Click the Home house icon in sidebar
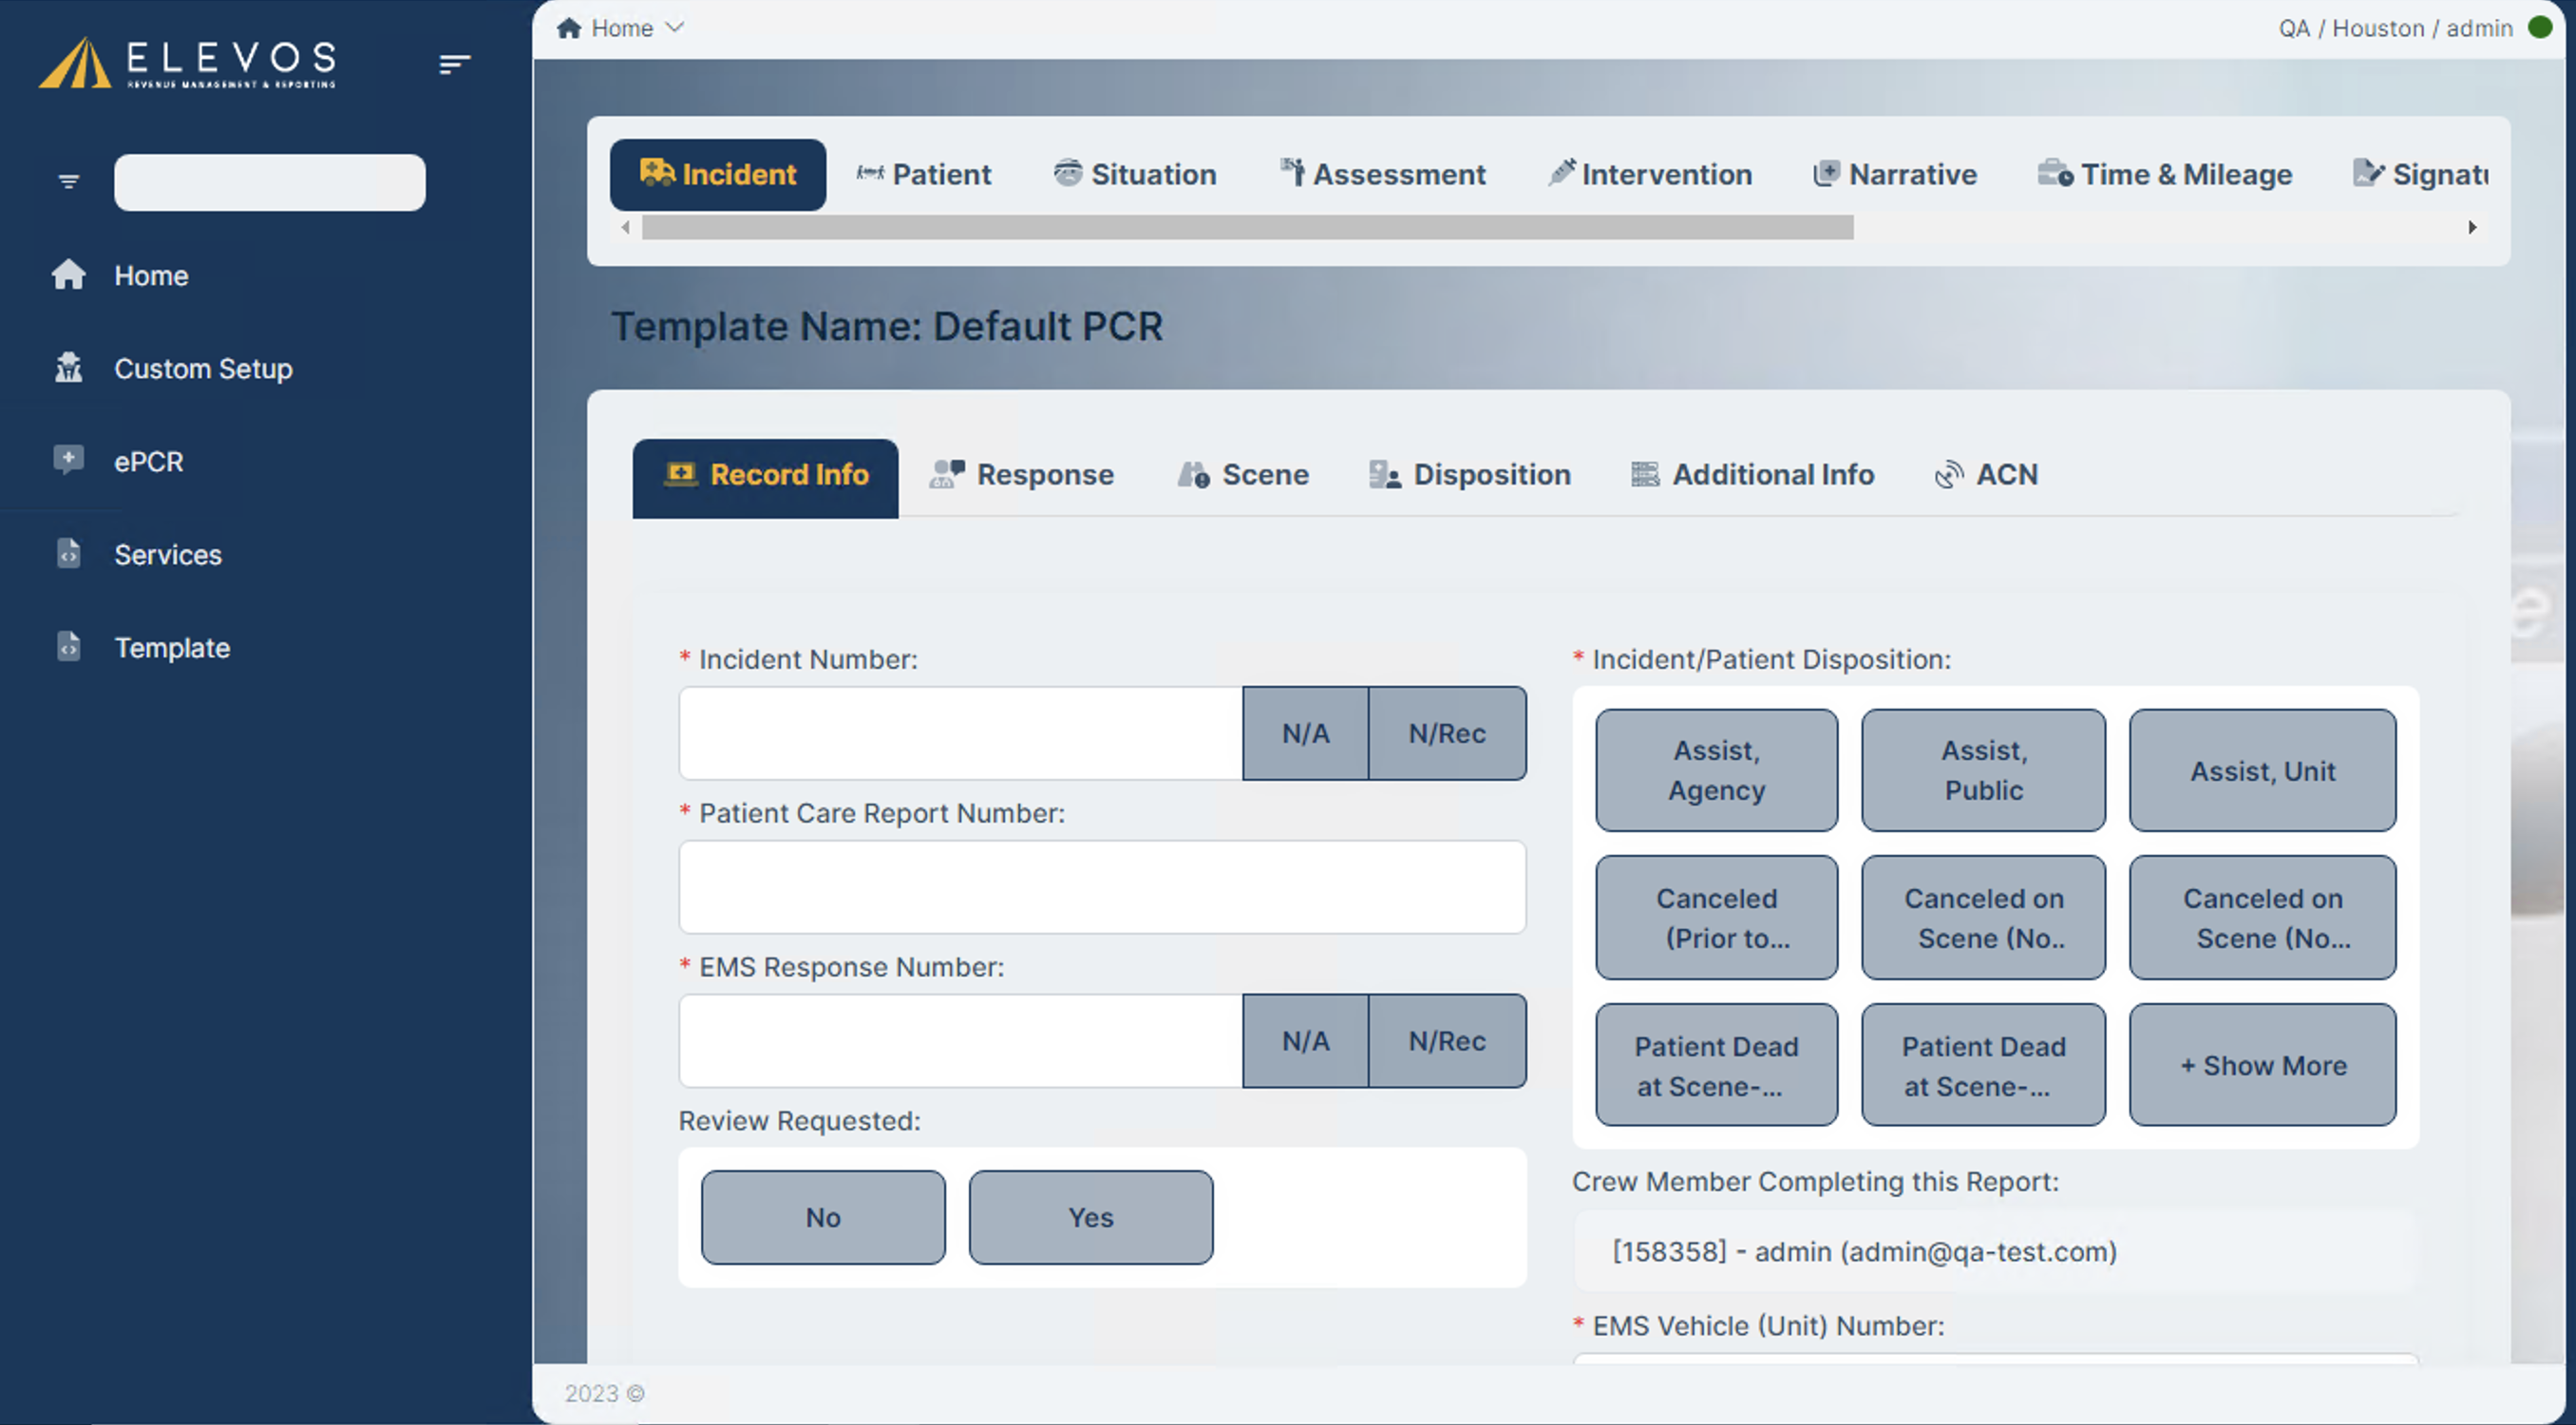The width and height of the screenshot is (2576, 1425). coord(69,275)
